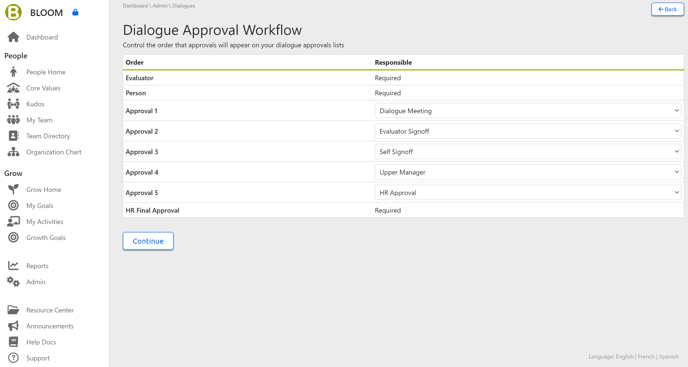Open the Approval 4 Upper Manager dropdown
This screenshot has height=367, width=688.
528,172
